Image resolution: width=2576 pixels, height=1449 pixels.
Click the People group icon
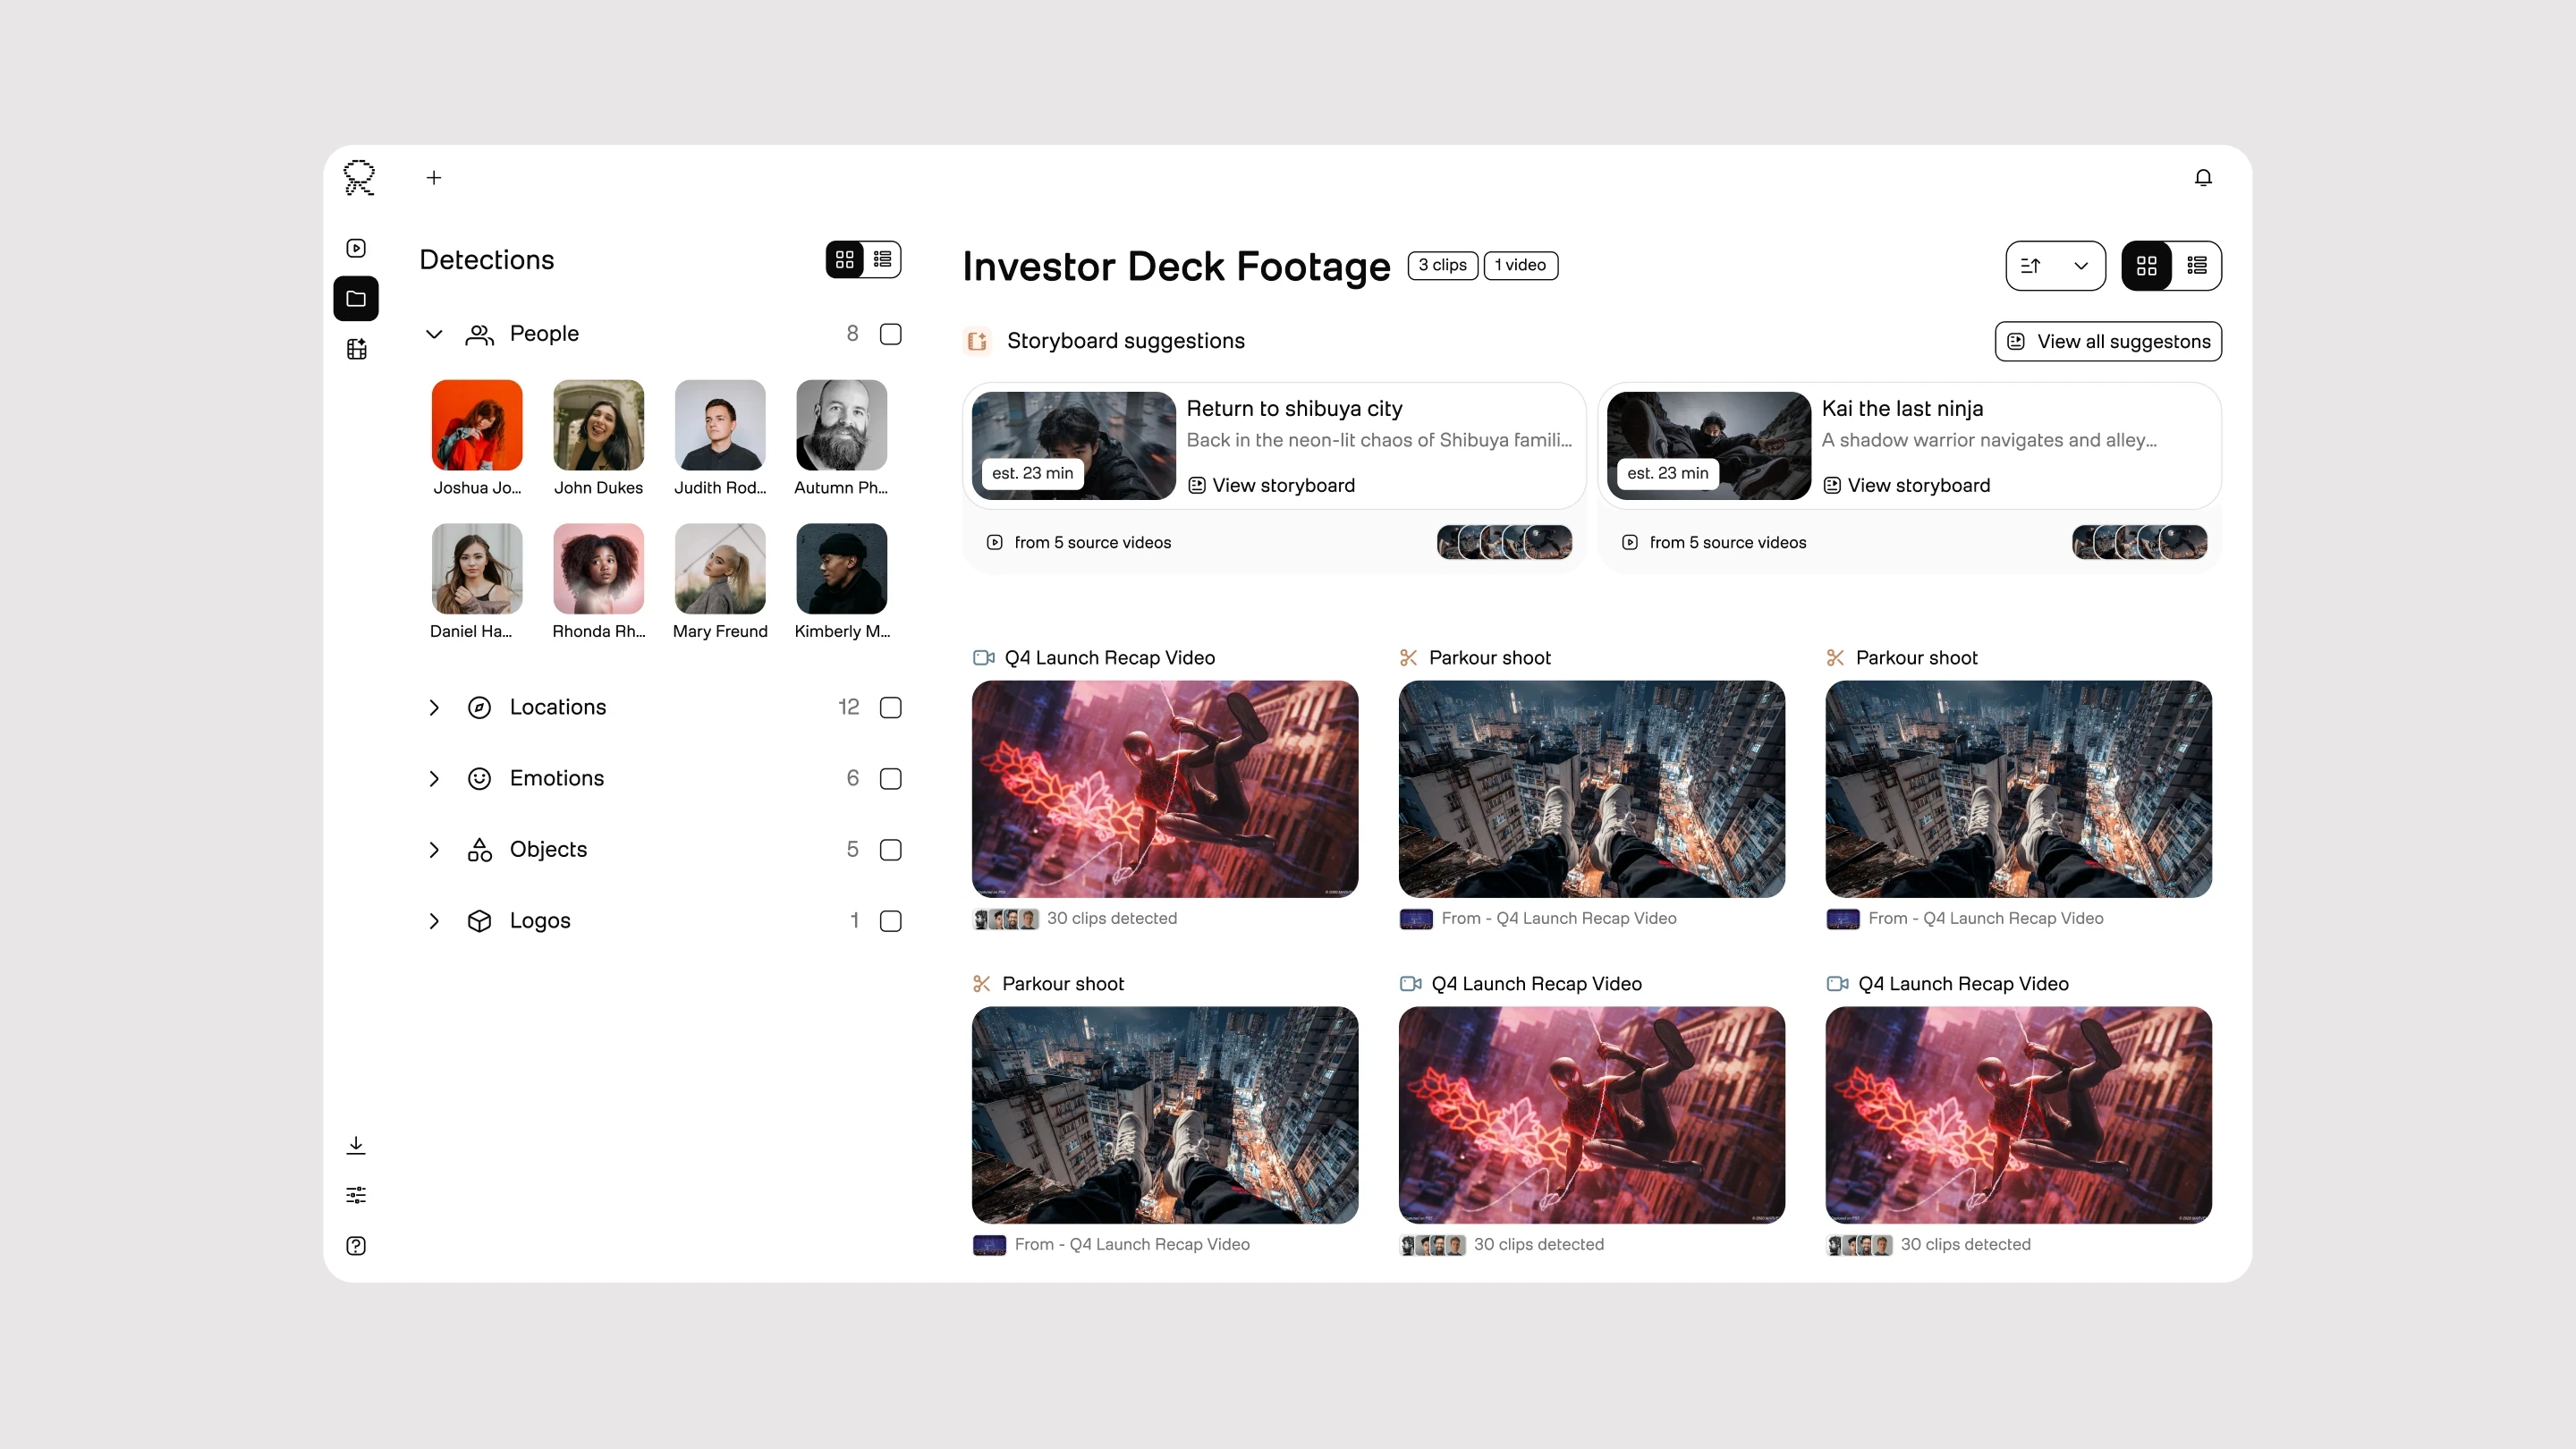(480, 335)
